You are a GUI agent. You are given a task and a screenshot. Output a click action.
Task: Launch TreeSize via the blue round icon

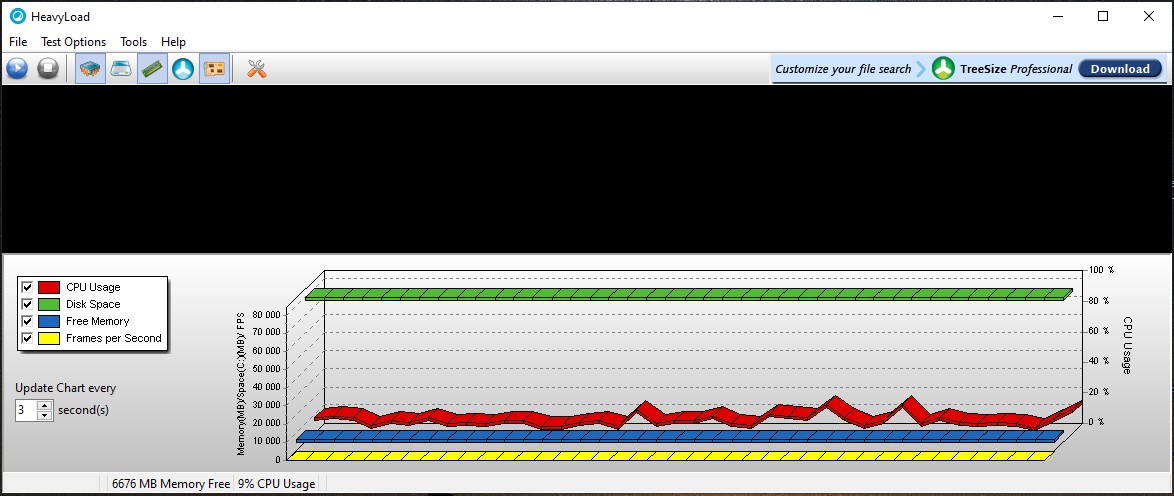click(x=182, y=69)
